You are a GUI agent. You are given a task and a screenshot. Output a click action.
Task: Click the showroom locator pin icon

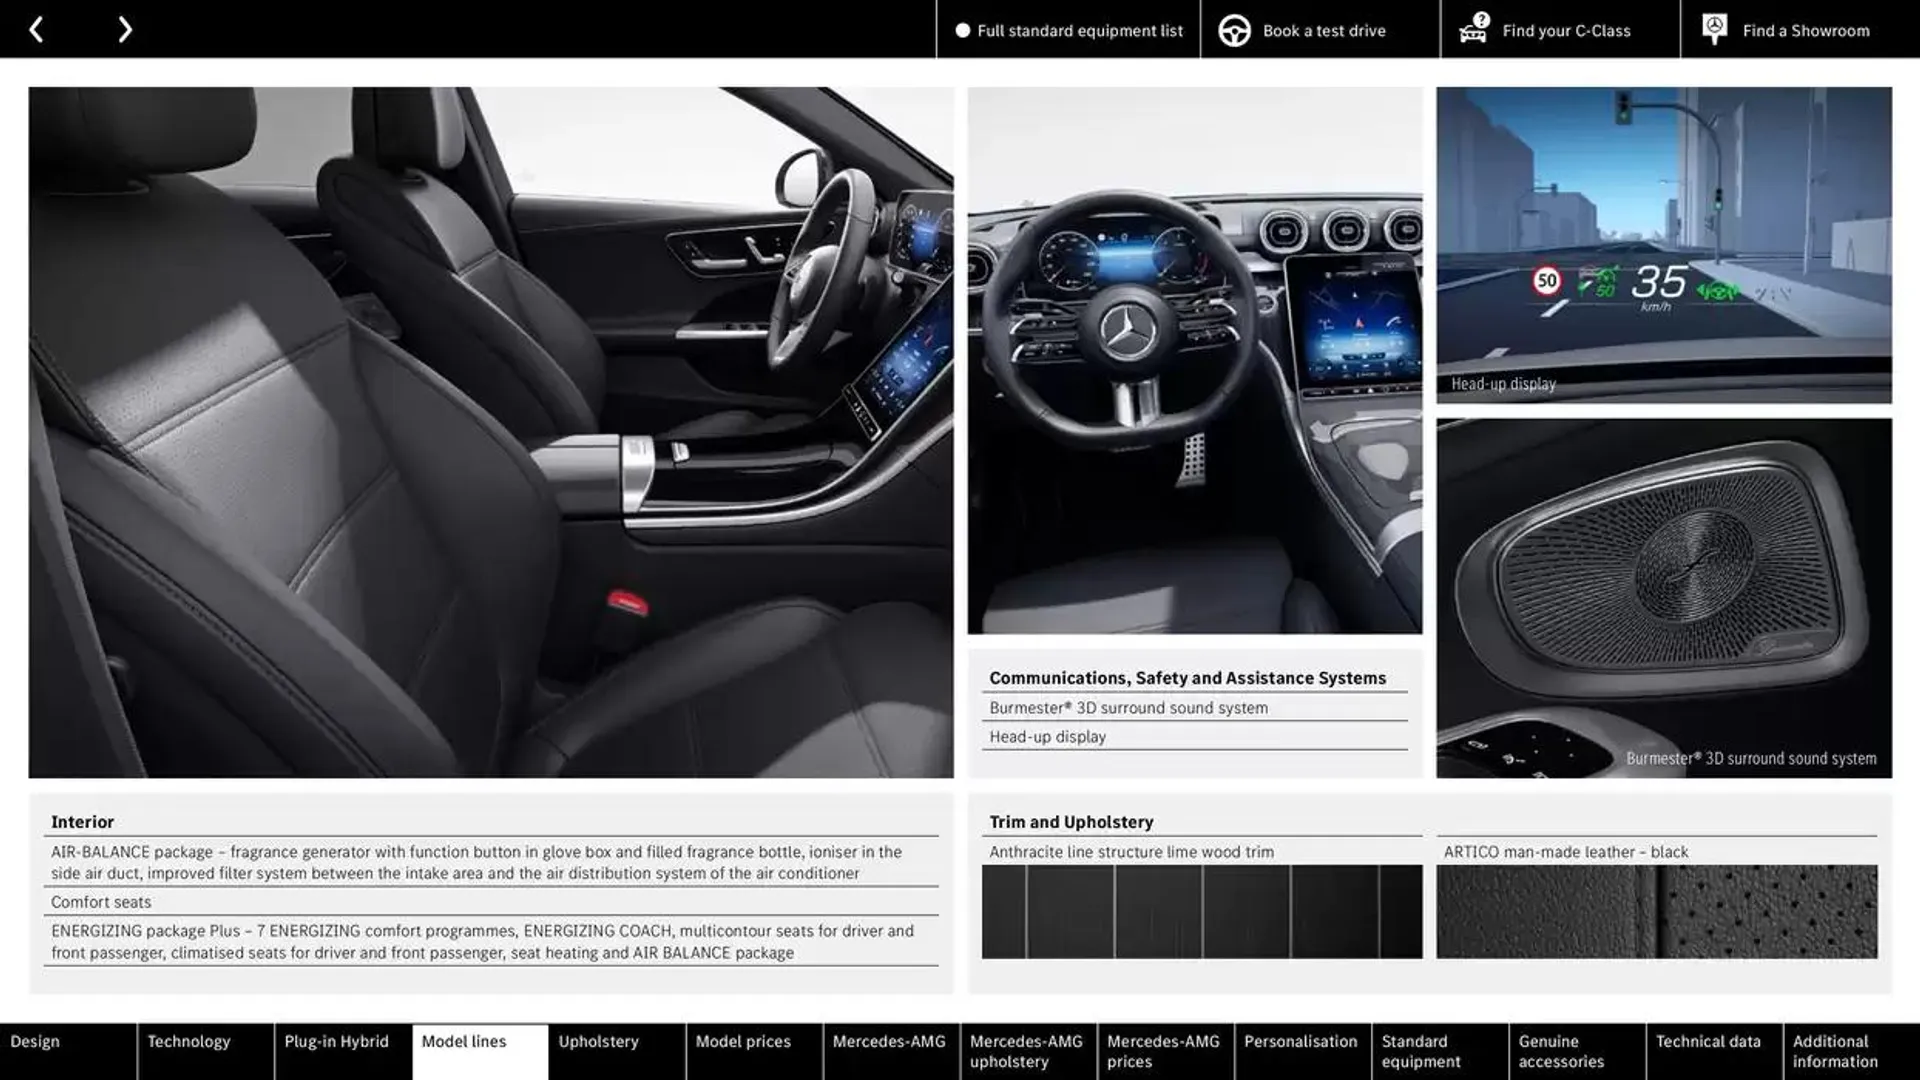pos(1714,29)
